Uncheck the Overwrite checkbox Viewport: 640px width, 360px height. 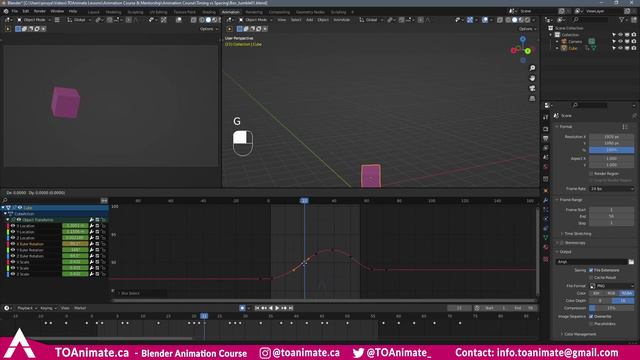(591, 316)
